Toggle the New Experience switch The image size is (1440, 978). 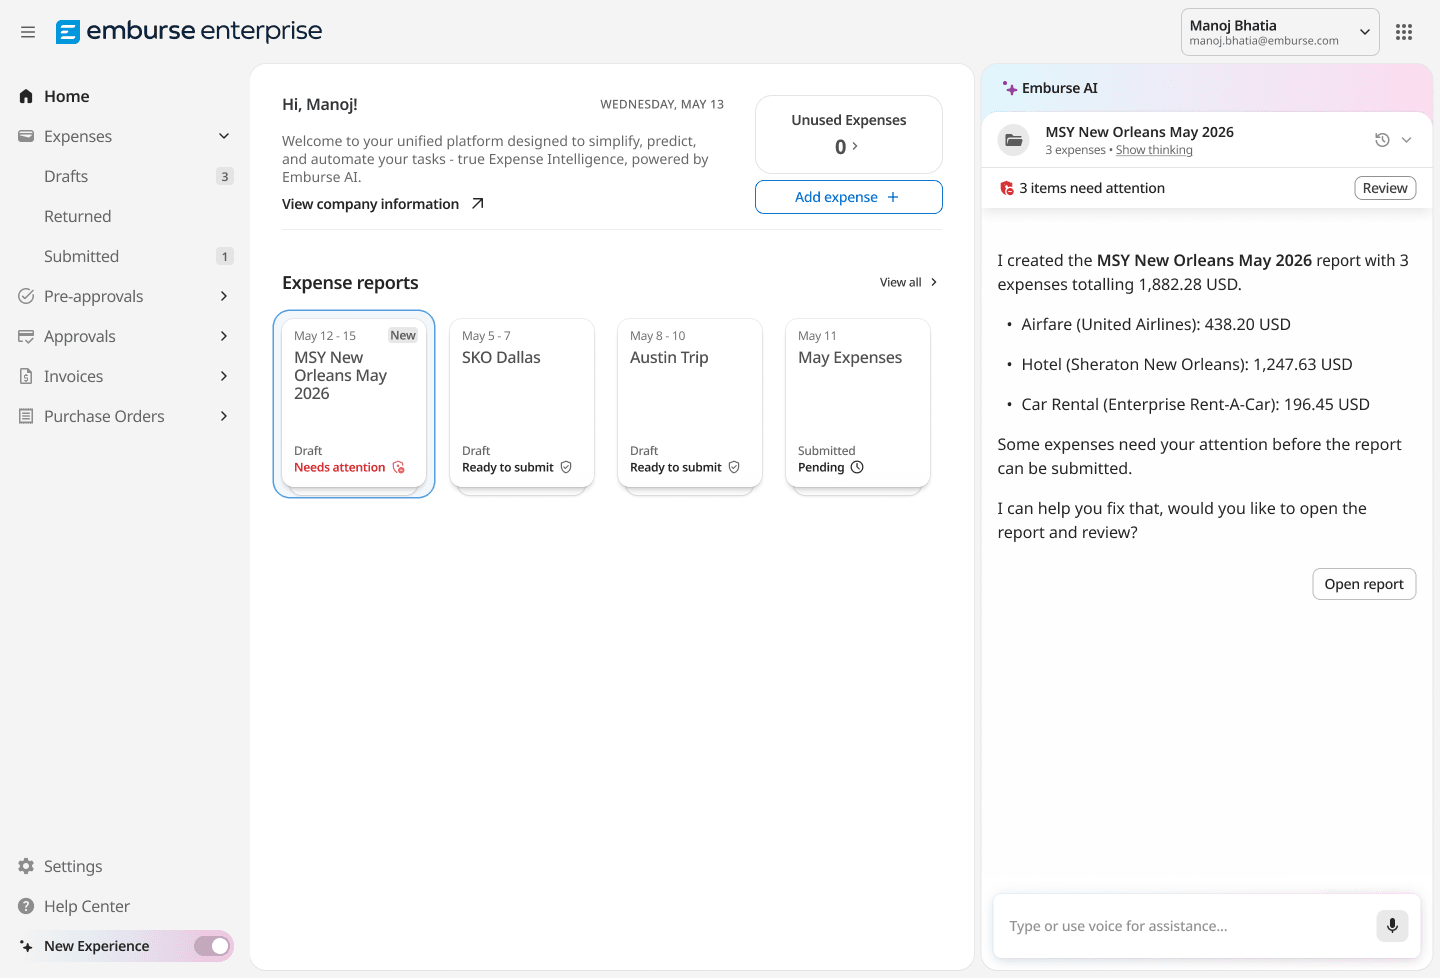[x=212, y=946]
